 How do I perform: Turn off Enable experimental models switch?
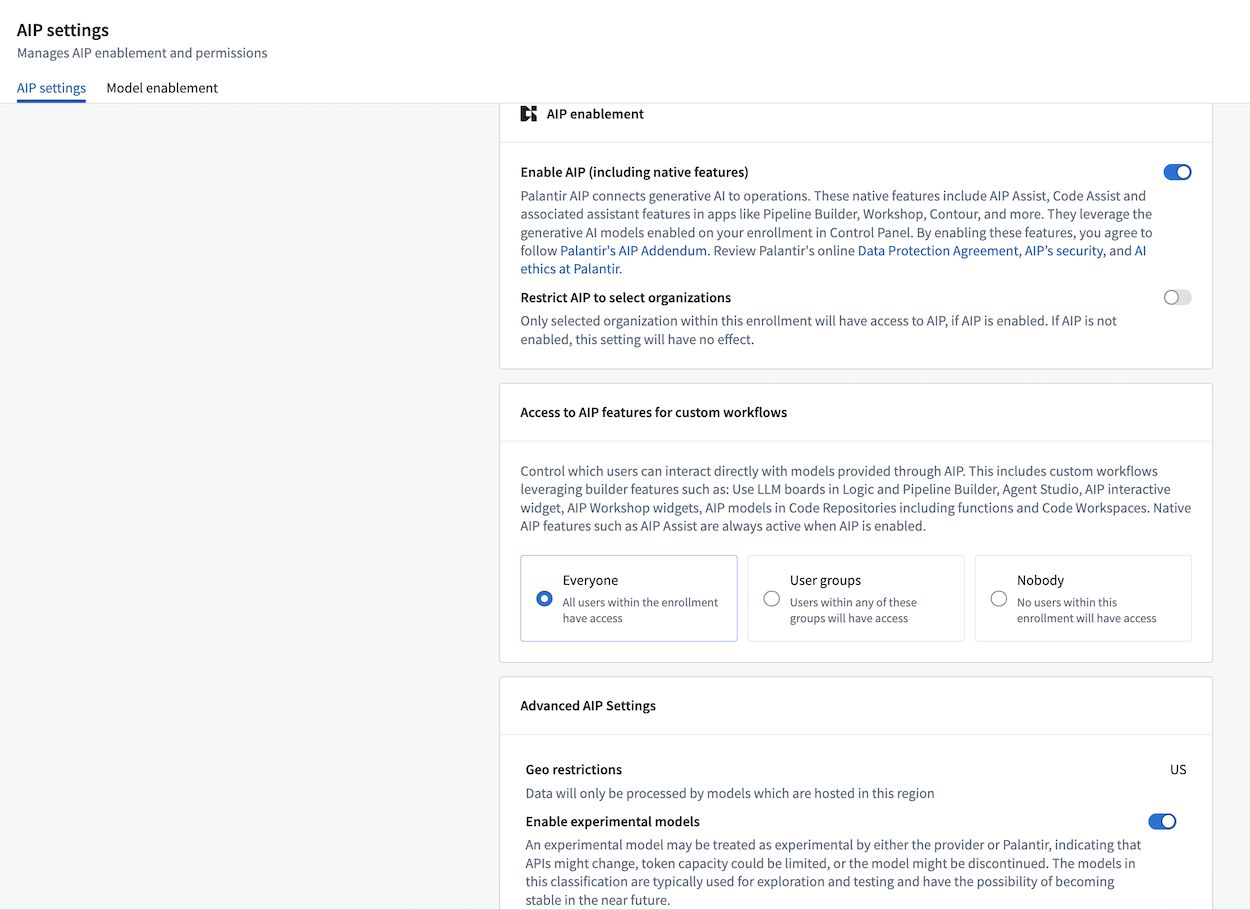pyautogui.click(x=1162, y=822)
